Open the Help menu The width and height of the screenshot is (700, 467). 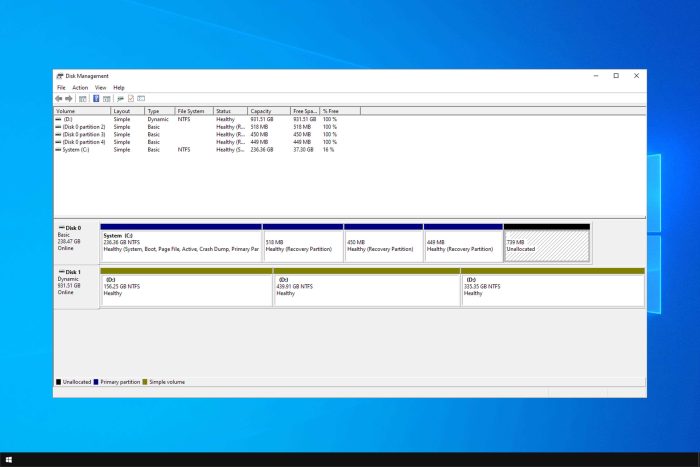[x=119, y=88]
